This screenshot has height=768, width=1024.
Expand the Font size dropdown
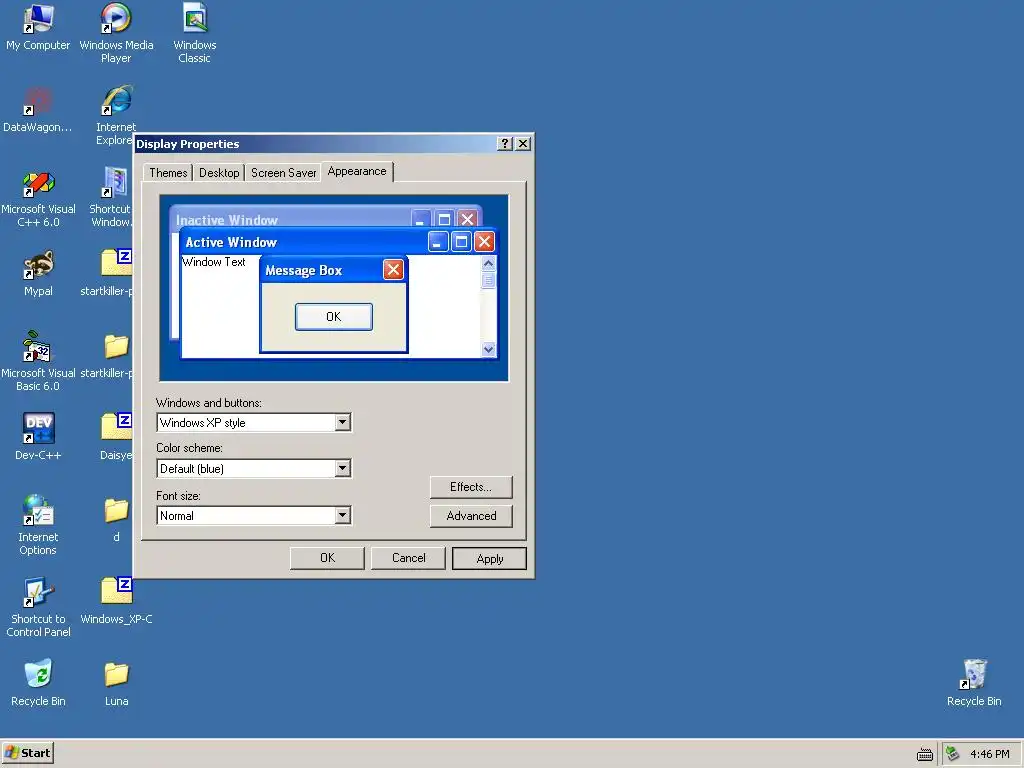tap(342, 515)
